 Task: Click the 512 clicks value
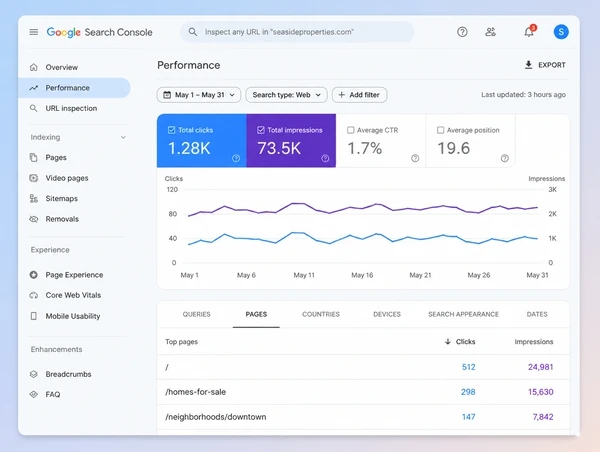[468, 367]
